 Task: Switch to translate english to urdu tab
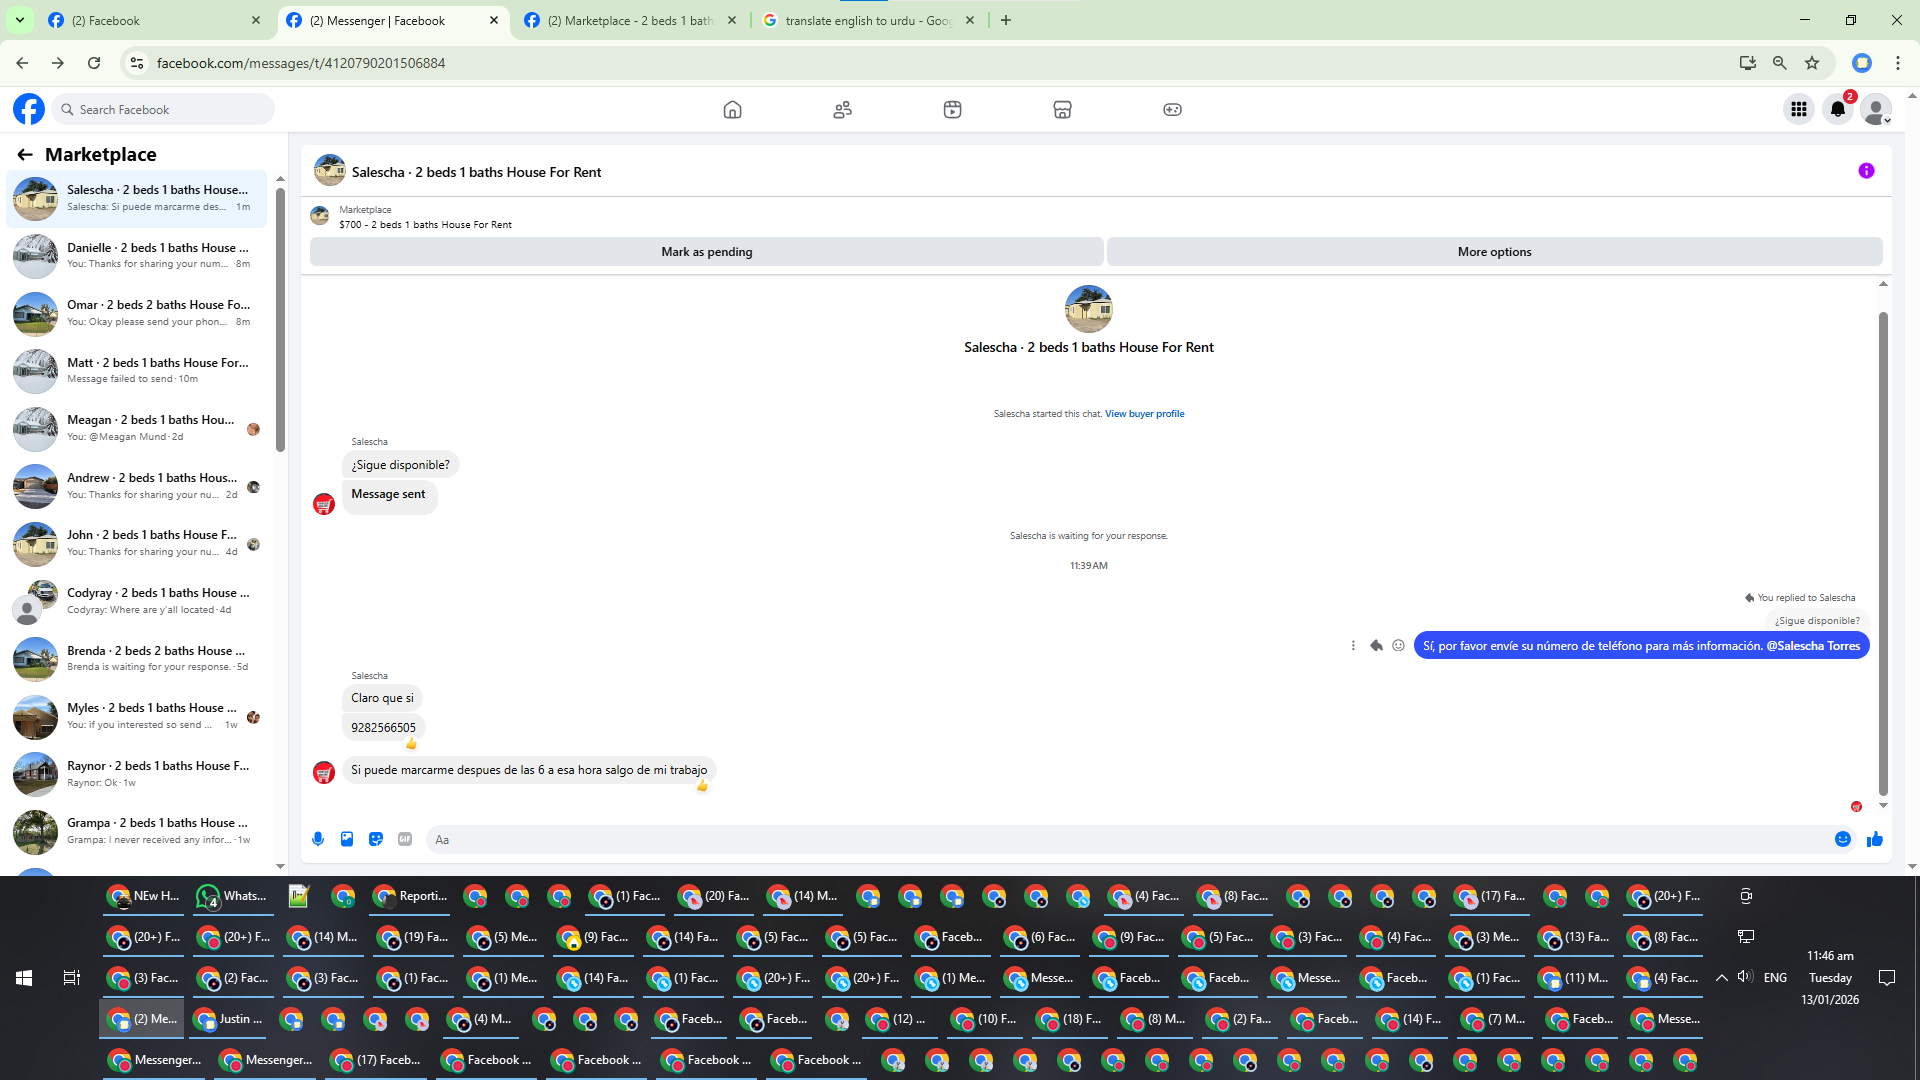click(x=866, y=20)
